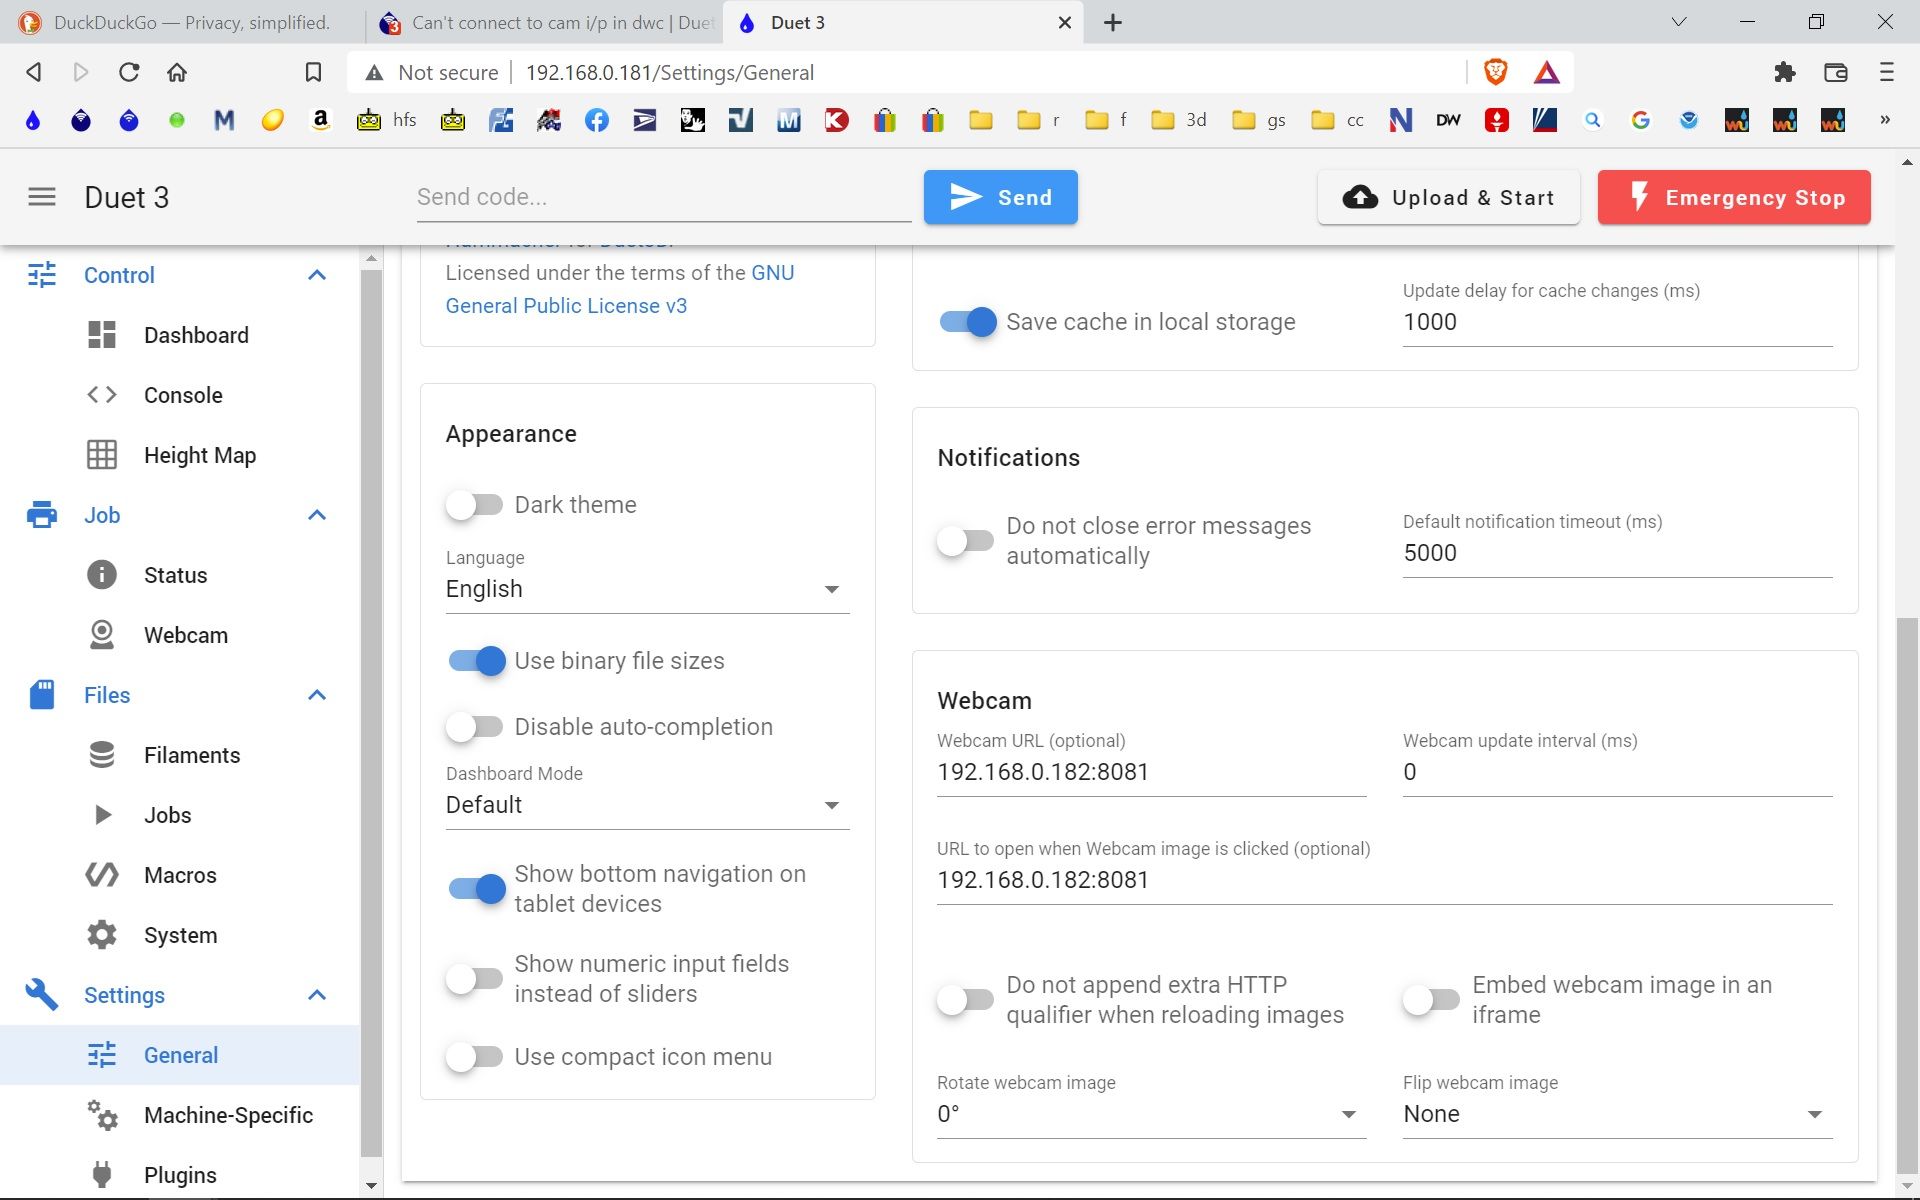The width and height of the screenshot is (1920, 1200).
Task: Open the browser extensions puzzle icon
Action: click(x=1784, y=72)
